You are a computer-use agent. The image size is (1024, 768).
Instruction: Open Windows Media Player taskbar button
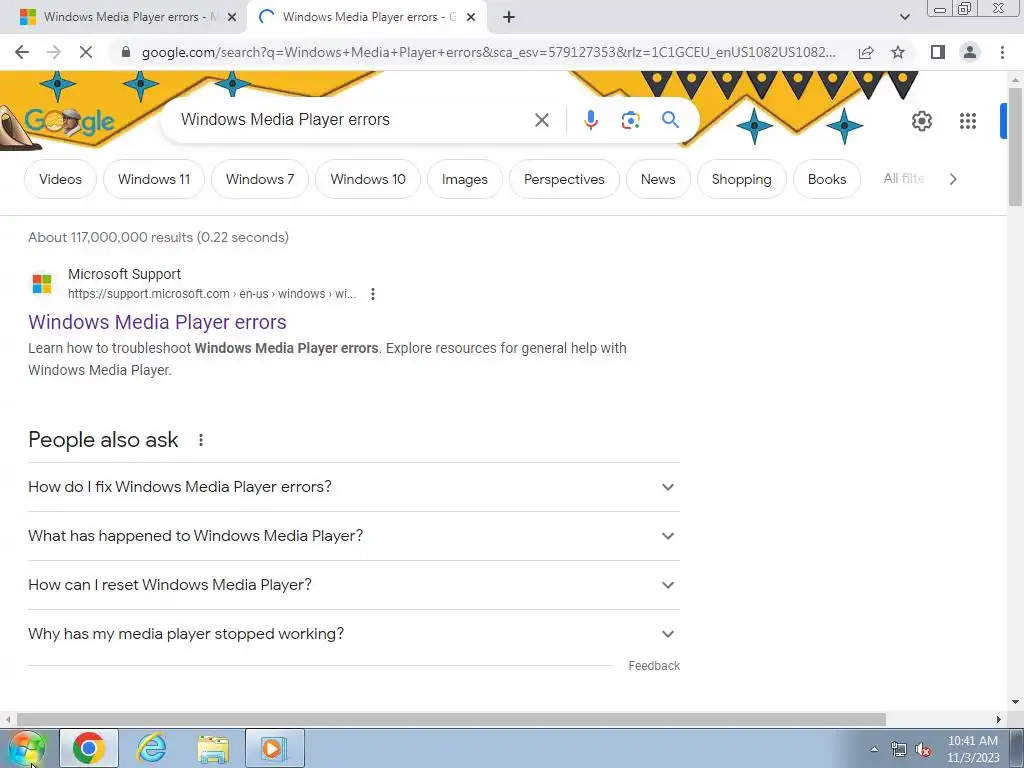(274, 748)
